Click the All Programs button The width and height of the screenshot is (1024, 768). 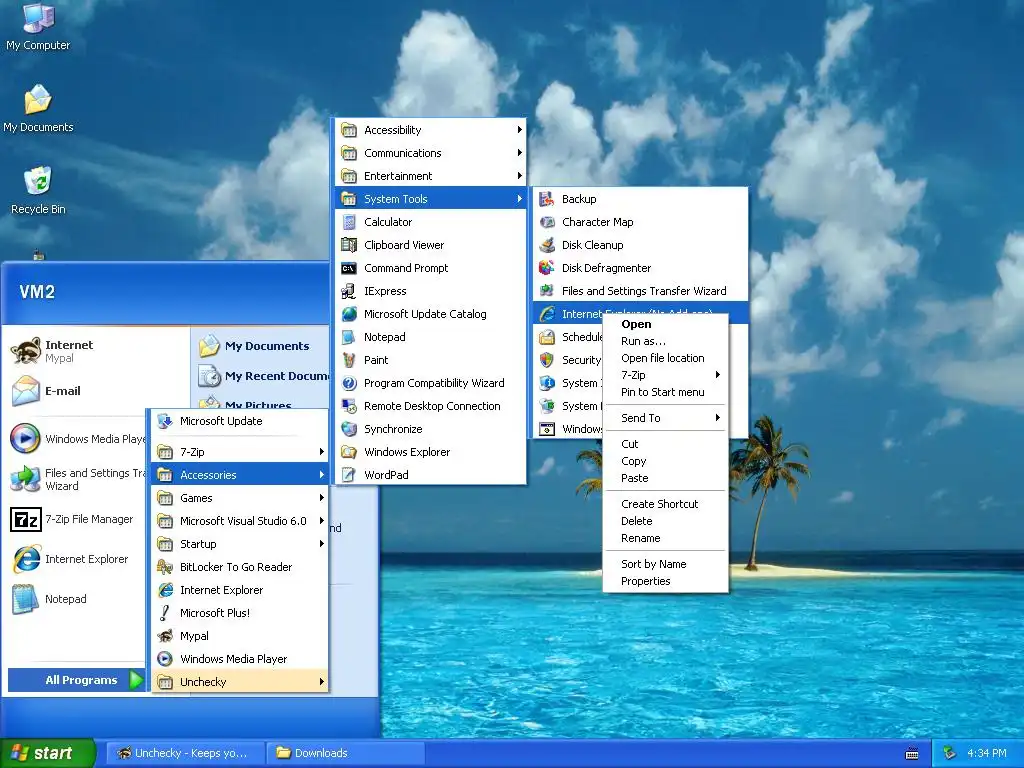click(76, 680)
